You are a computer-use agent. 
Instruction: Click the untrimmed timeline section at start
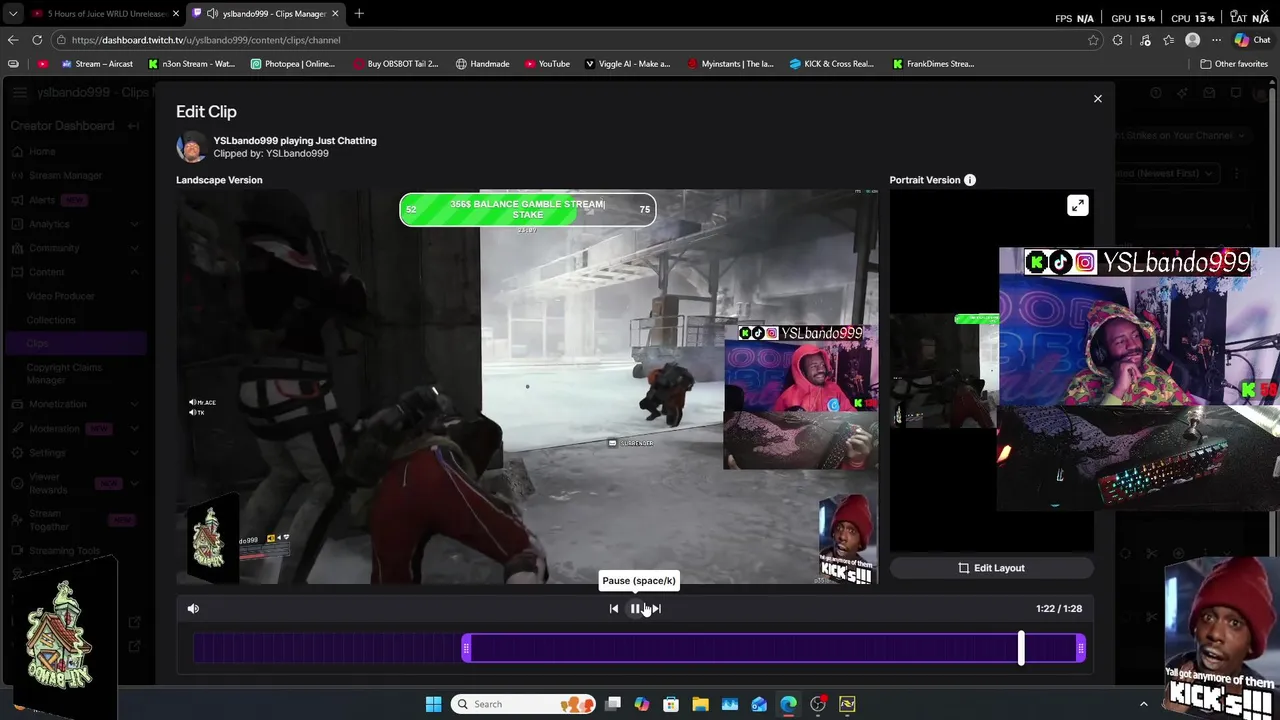pos(327,648)
